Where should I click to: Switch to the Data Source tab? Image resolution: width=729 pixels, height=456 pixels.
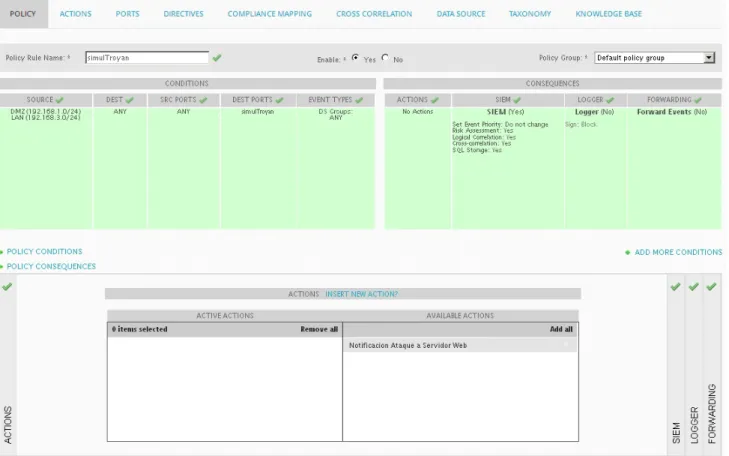click(x=461, y=14)
